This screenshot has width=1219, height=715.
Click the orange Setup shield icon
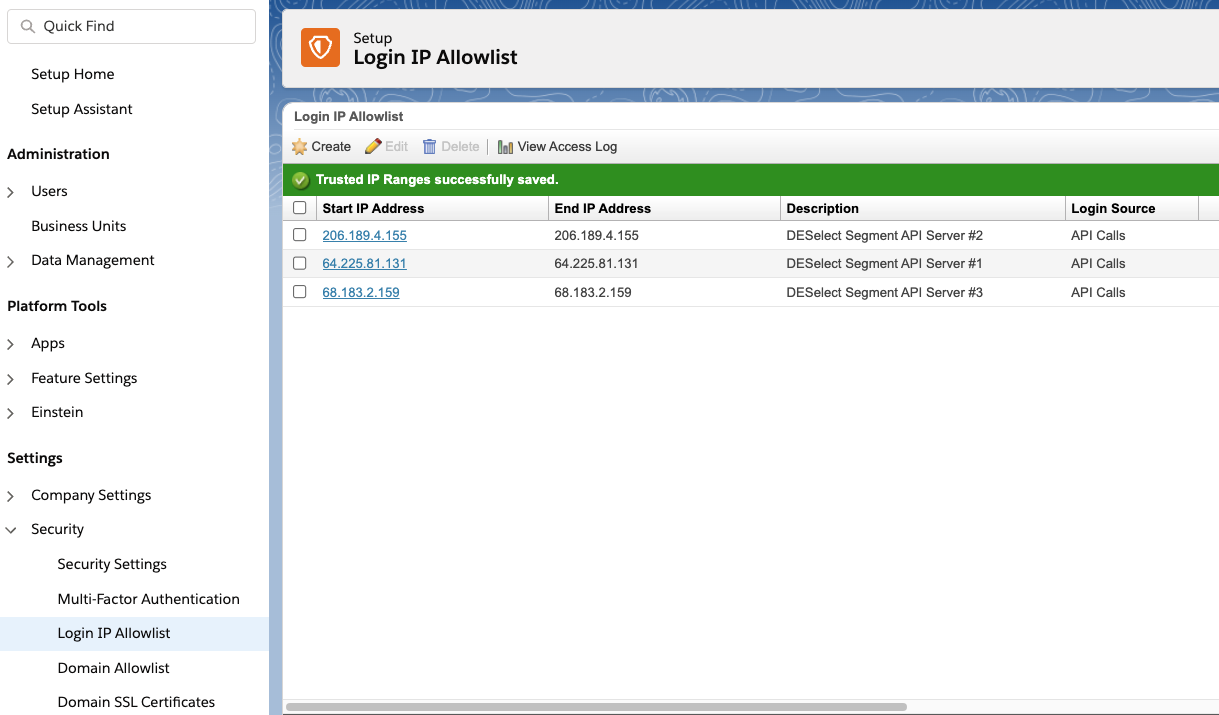pos(320,47)
